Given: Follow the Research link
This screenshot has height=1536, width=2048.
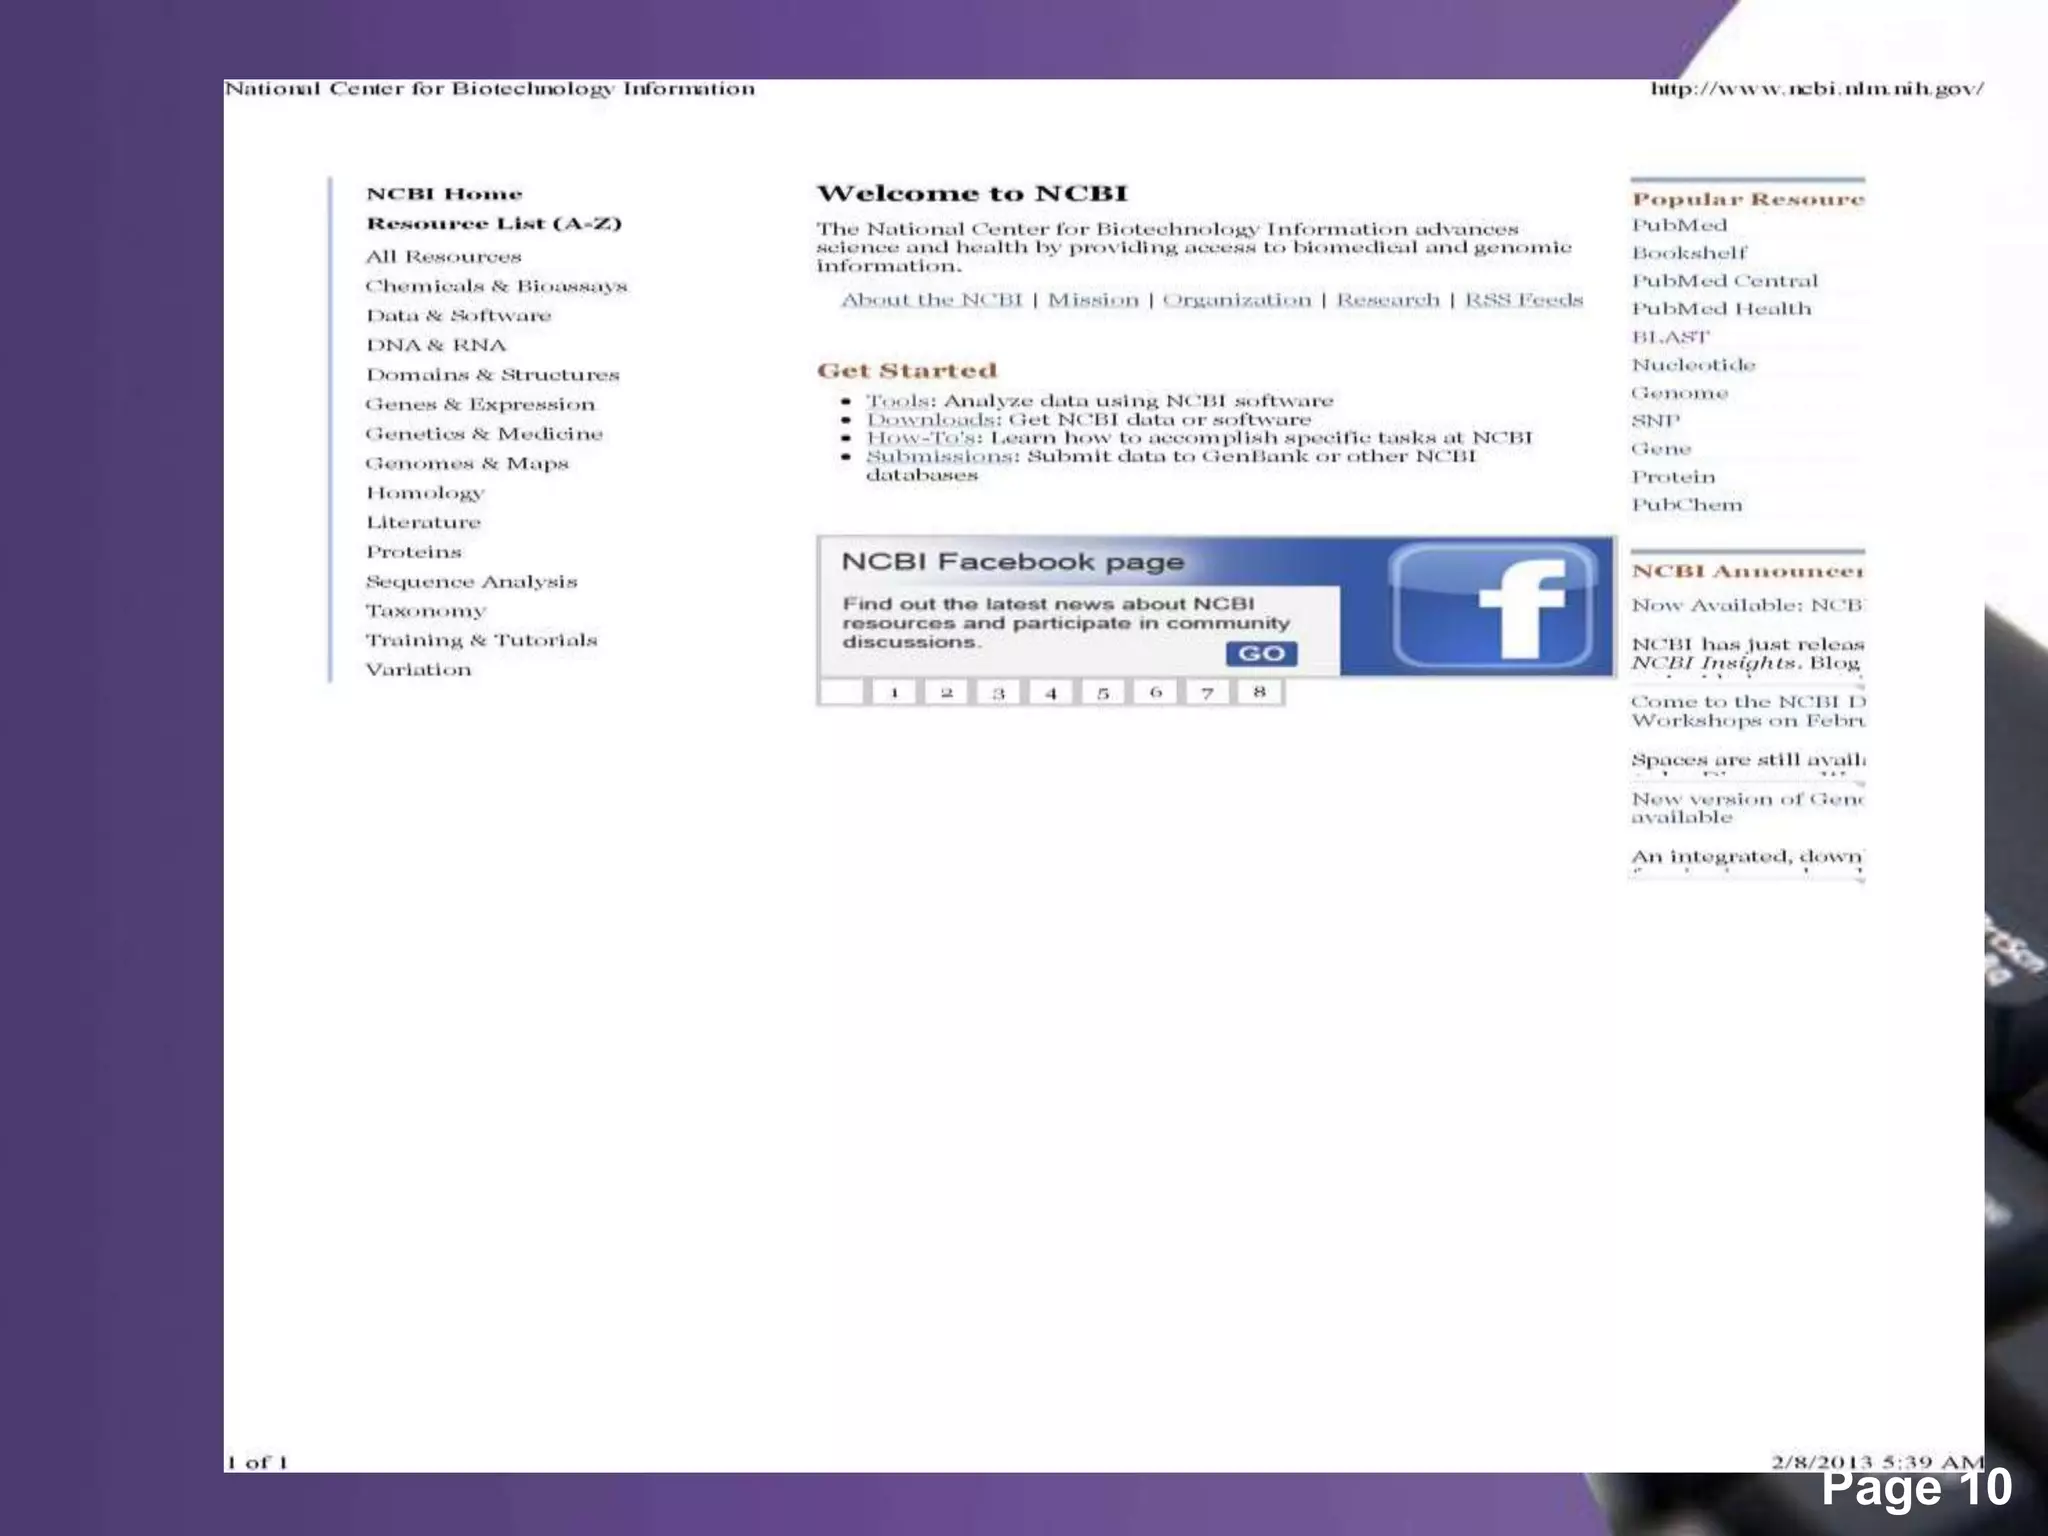Looking at the screenshot, I should 1388,300.
